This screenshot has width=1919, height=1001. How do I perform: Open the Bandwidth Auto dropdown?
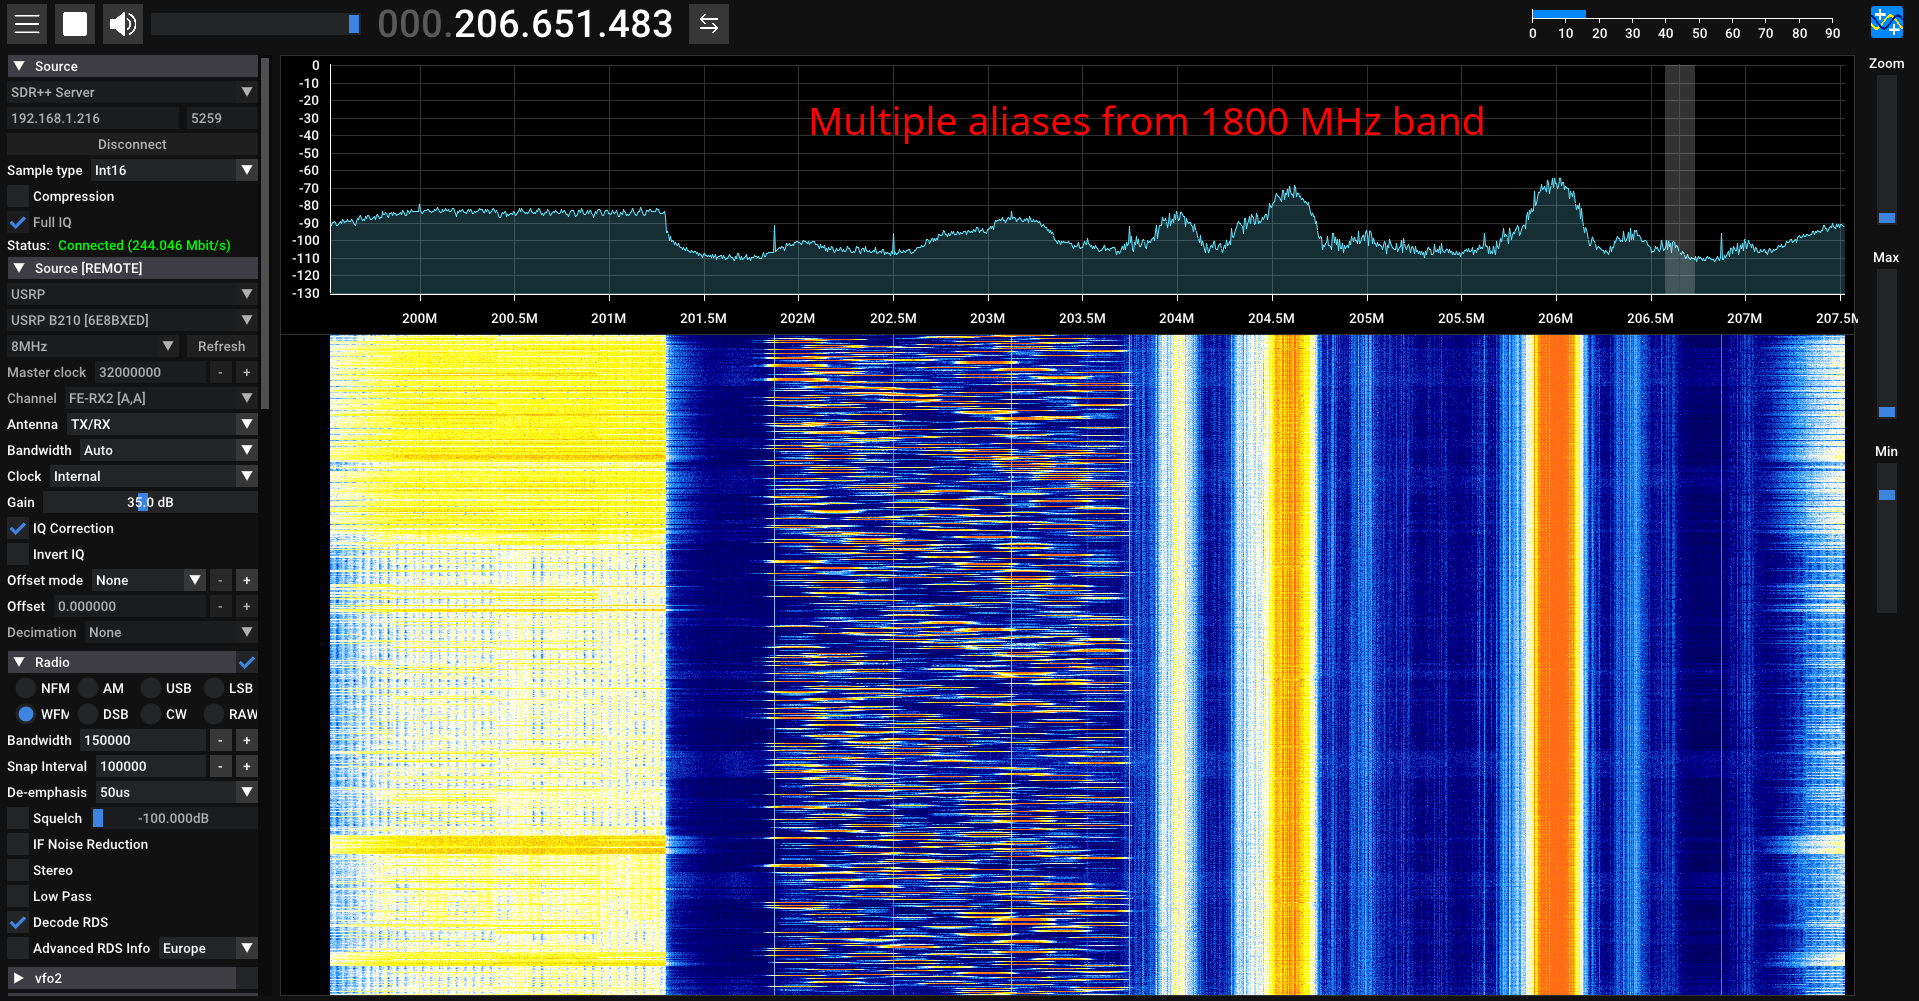click(x=168, y=450)
